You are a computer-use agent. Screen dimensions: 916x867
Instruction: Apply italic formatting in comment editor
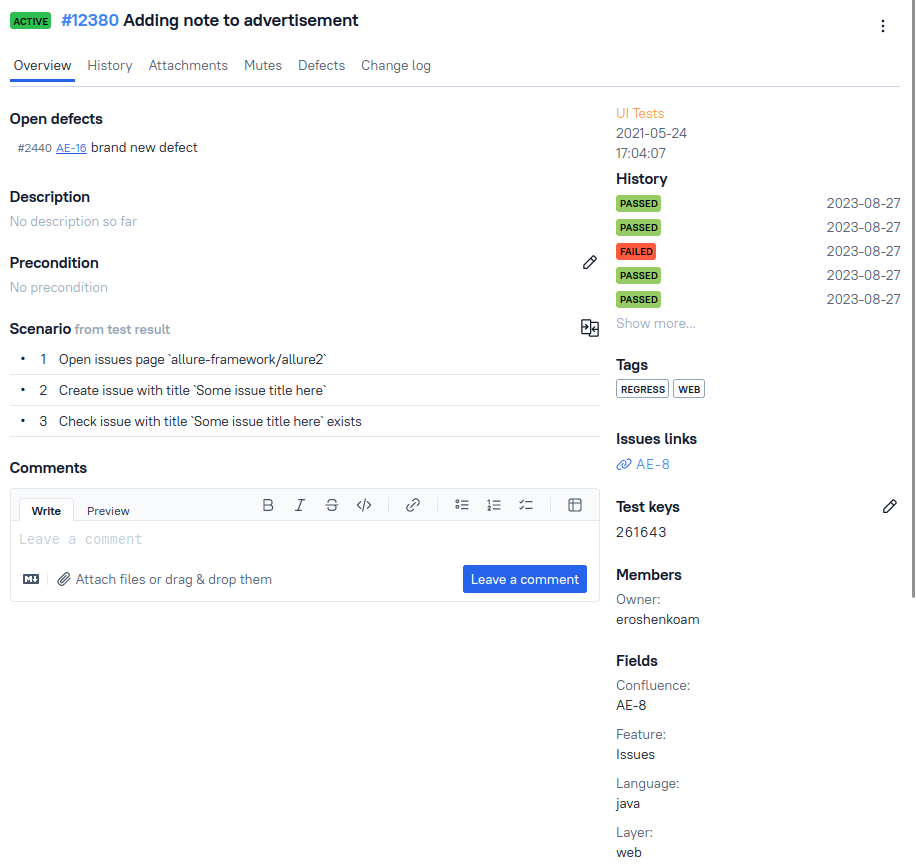[x=299, y=505]
